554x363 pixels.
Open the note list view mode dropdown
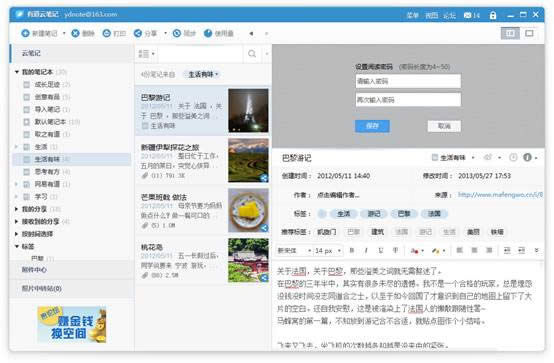click(x=147, y=54)
